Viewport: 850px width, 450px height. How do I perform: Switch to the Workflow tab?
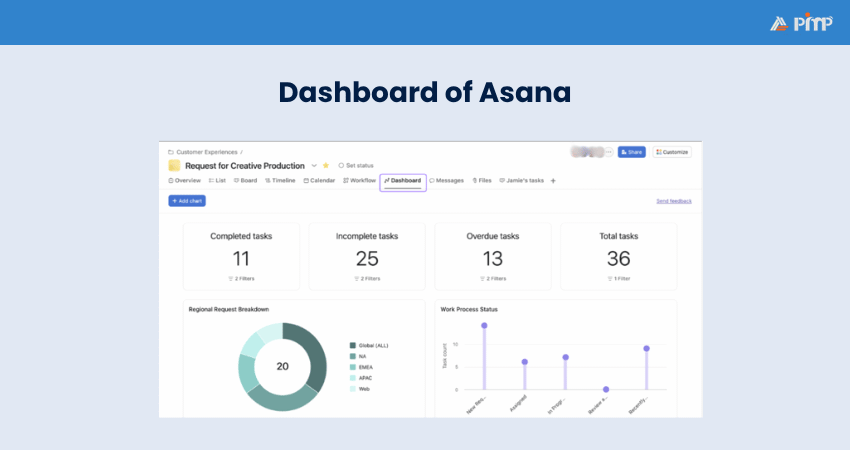coord(359,181)
